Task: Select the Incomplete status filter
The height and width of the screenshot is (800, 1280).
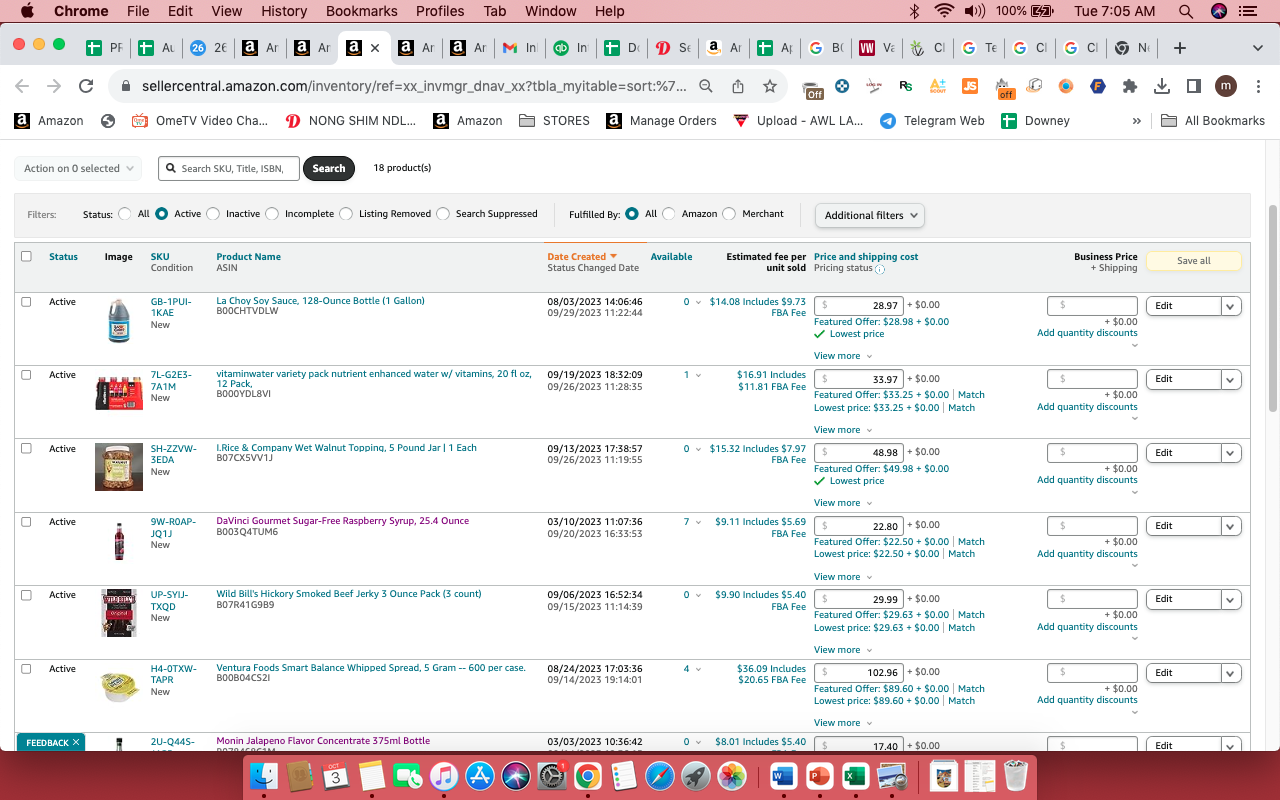Action: (274, 214)
